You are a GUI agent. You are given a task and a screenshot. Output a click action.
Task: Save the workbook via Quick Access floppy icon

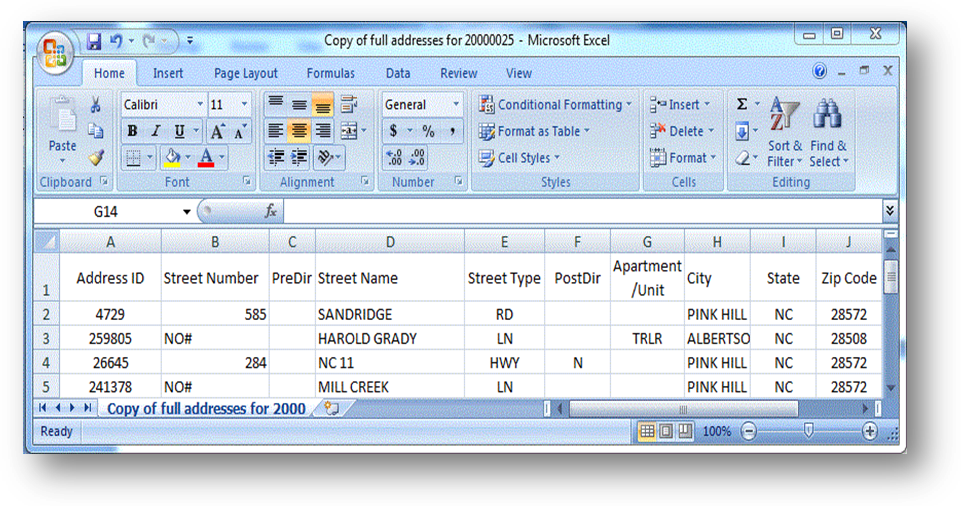point(94,41)
